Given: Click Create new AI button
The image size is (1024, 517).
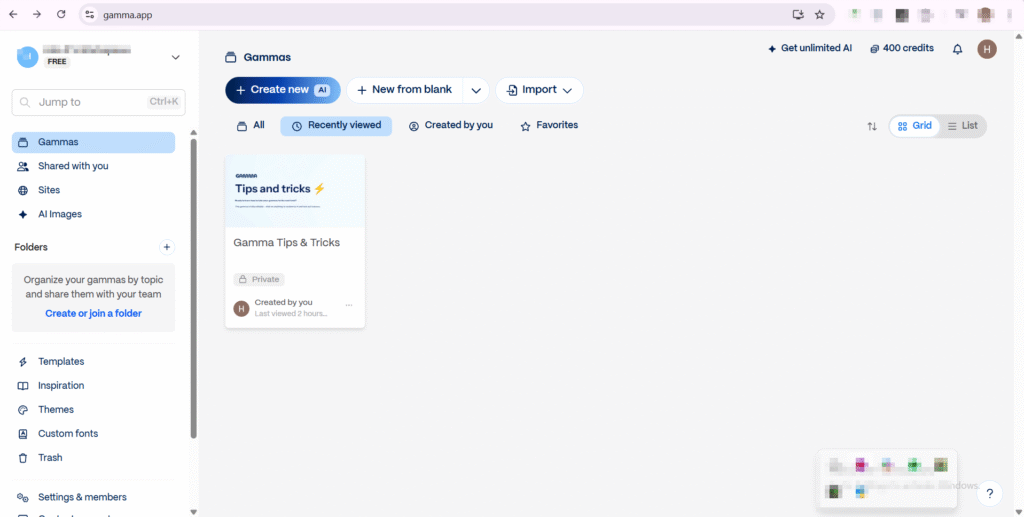Looking at the screenshot, I should click(x=283, y=90).
